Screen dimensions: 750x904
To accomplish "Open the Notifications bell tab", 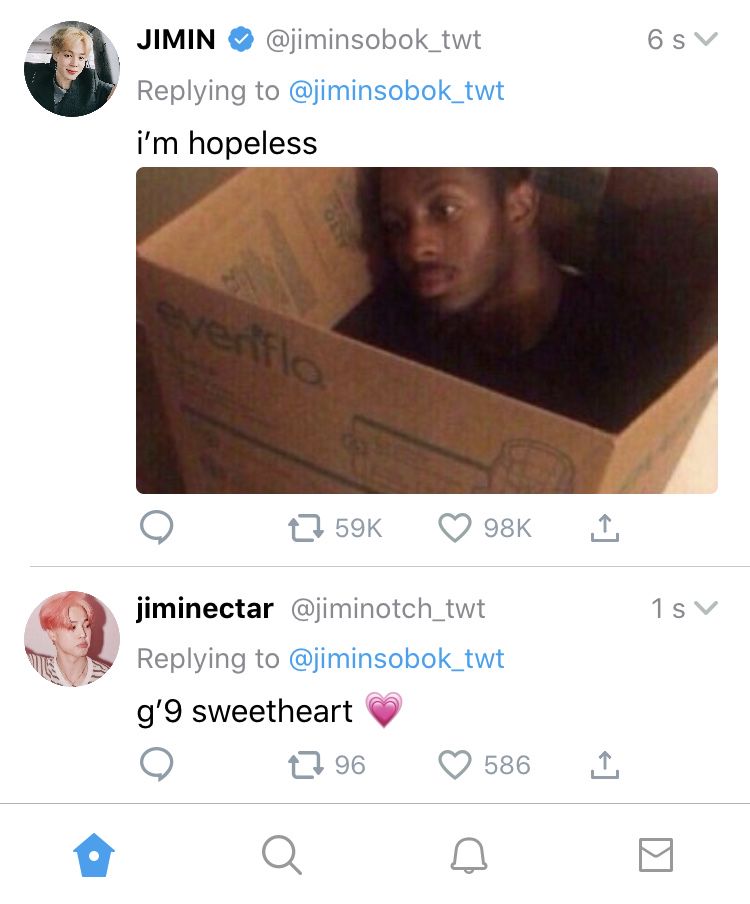I will tap(468, 856).
